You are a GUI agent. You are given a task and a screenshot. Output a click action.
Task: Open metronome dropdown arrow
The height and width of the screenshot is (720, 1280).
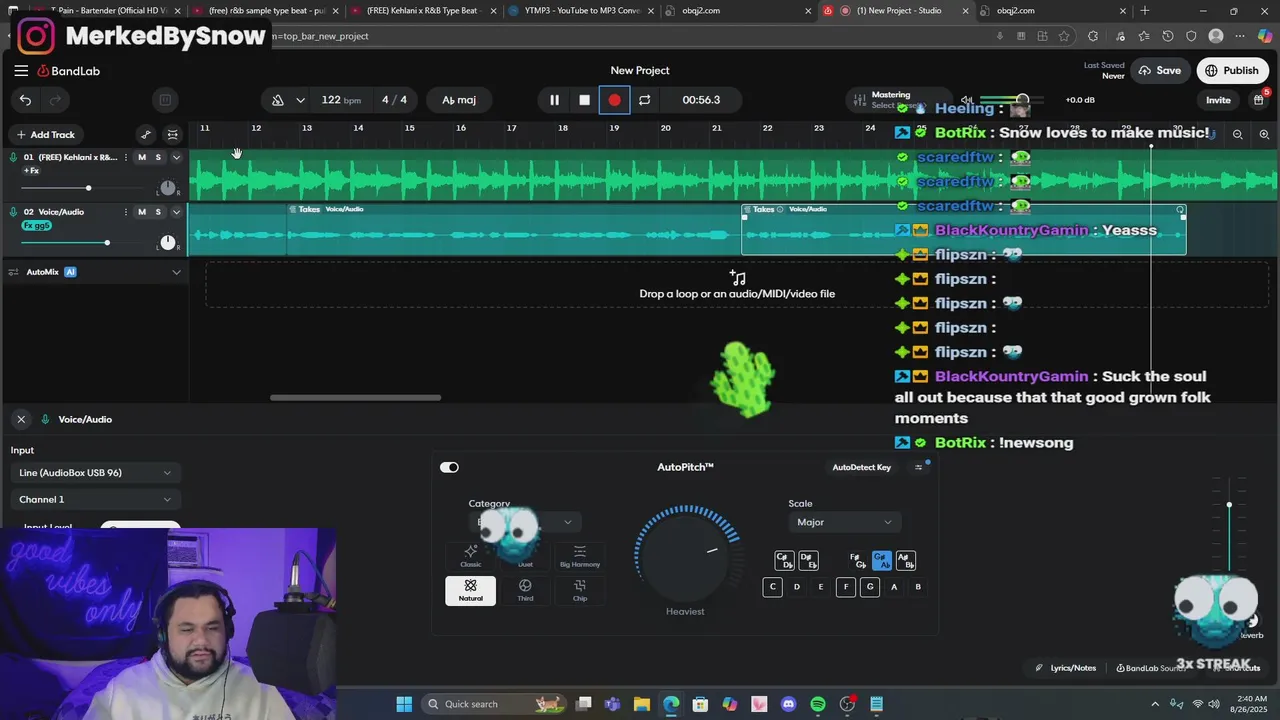300,100
